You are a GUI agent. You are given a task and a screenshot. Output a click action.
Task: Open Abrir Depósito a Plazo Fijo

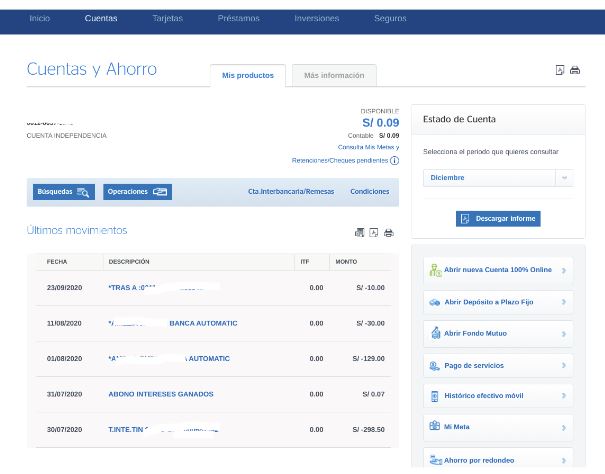click(x=498, y=302)
